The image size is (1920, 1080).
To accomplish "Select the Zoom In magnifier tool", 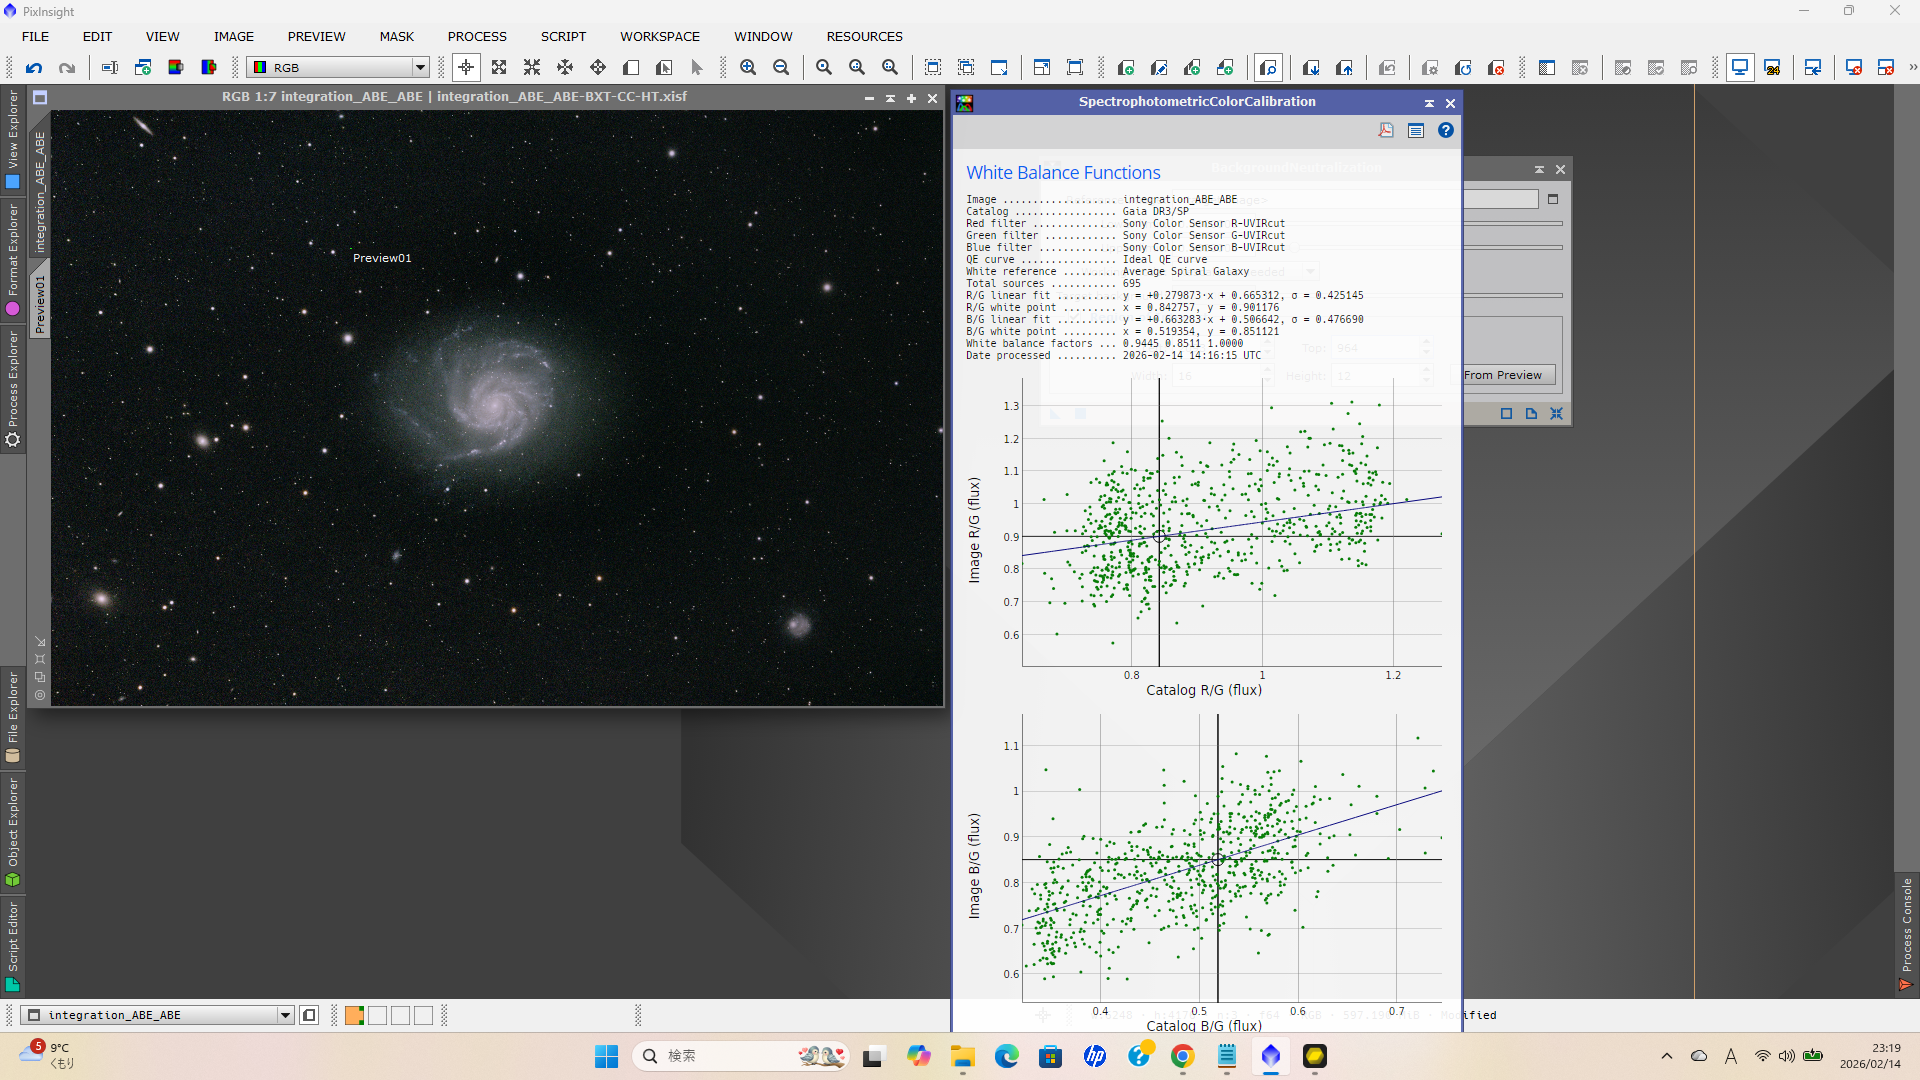I will click(x=748, y=68).
